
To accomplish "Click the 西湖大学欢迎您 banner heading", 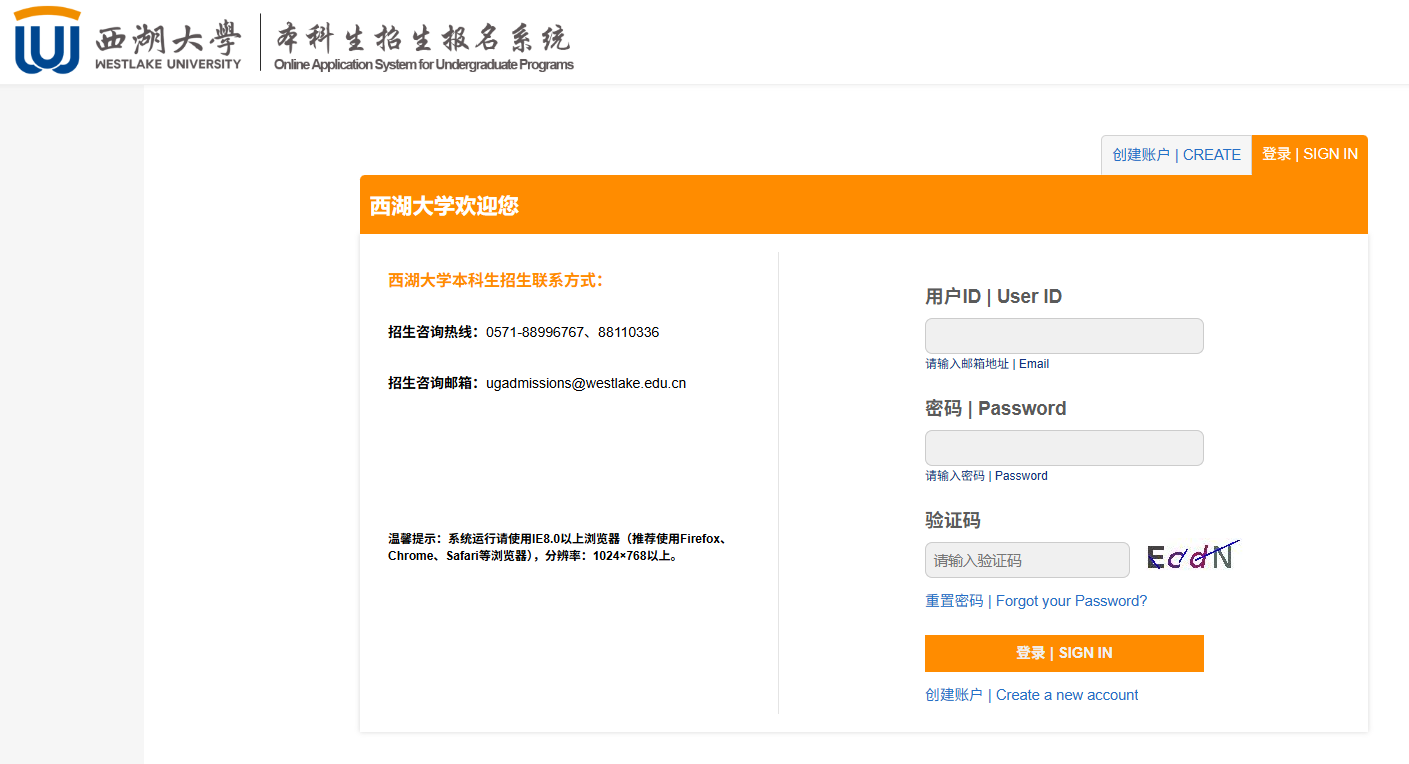I will (444, 206).
